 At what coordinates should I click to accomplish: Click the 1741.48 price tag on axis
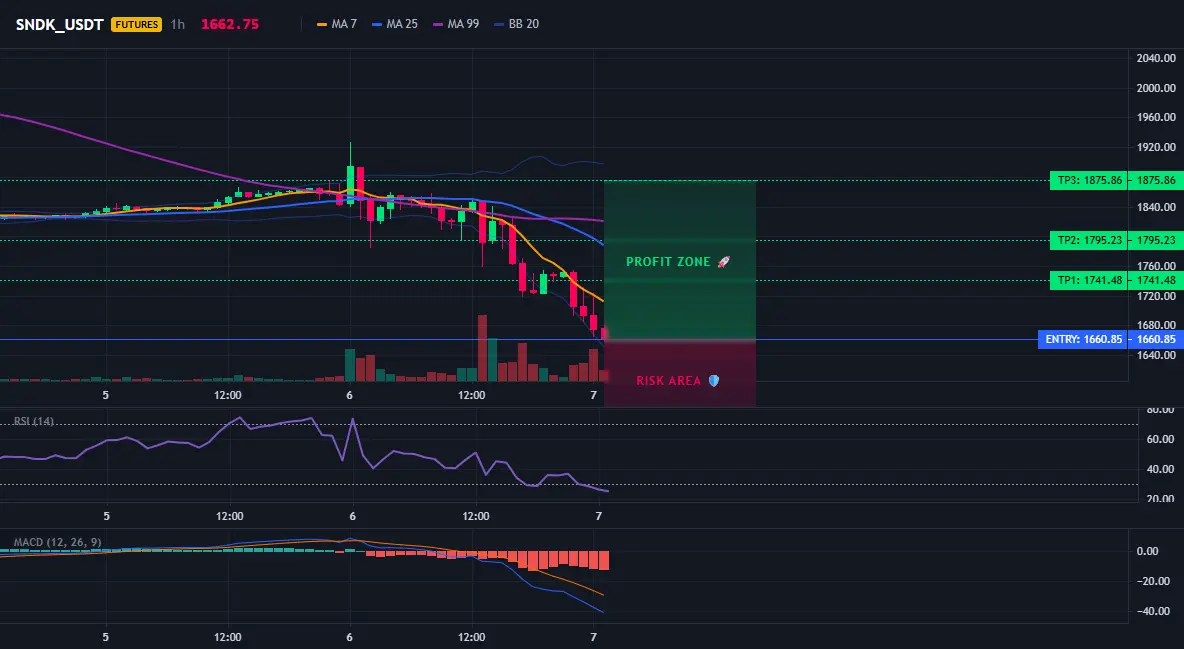click(x=1155, y=280)
